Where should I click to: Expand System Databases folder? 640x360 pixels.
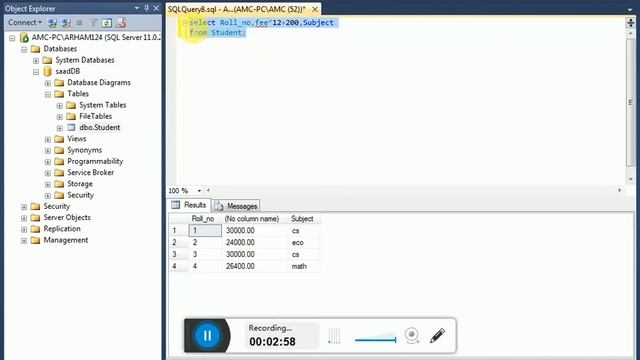(36, 60)
